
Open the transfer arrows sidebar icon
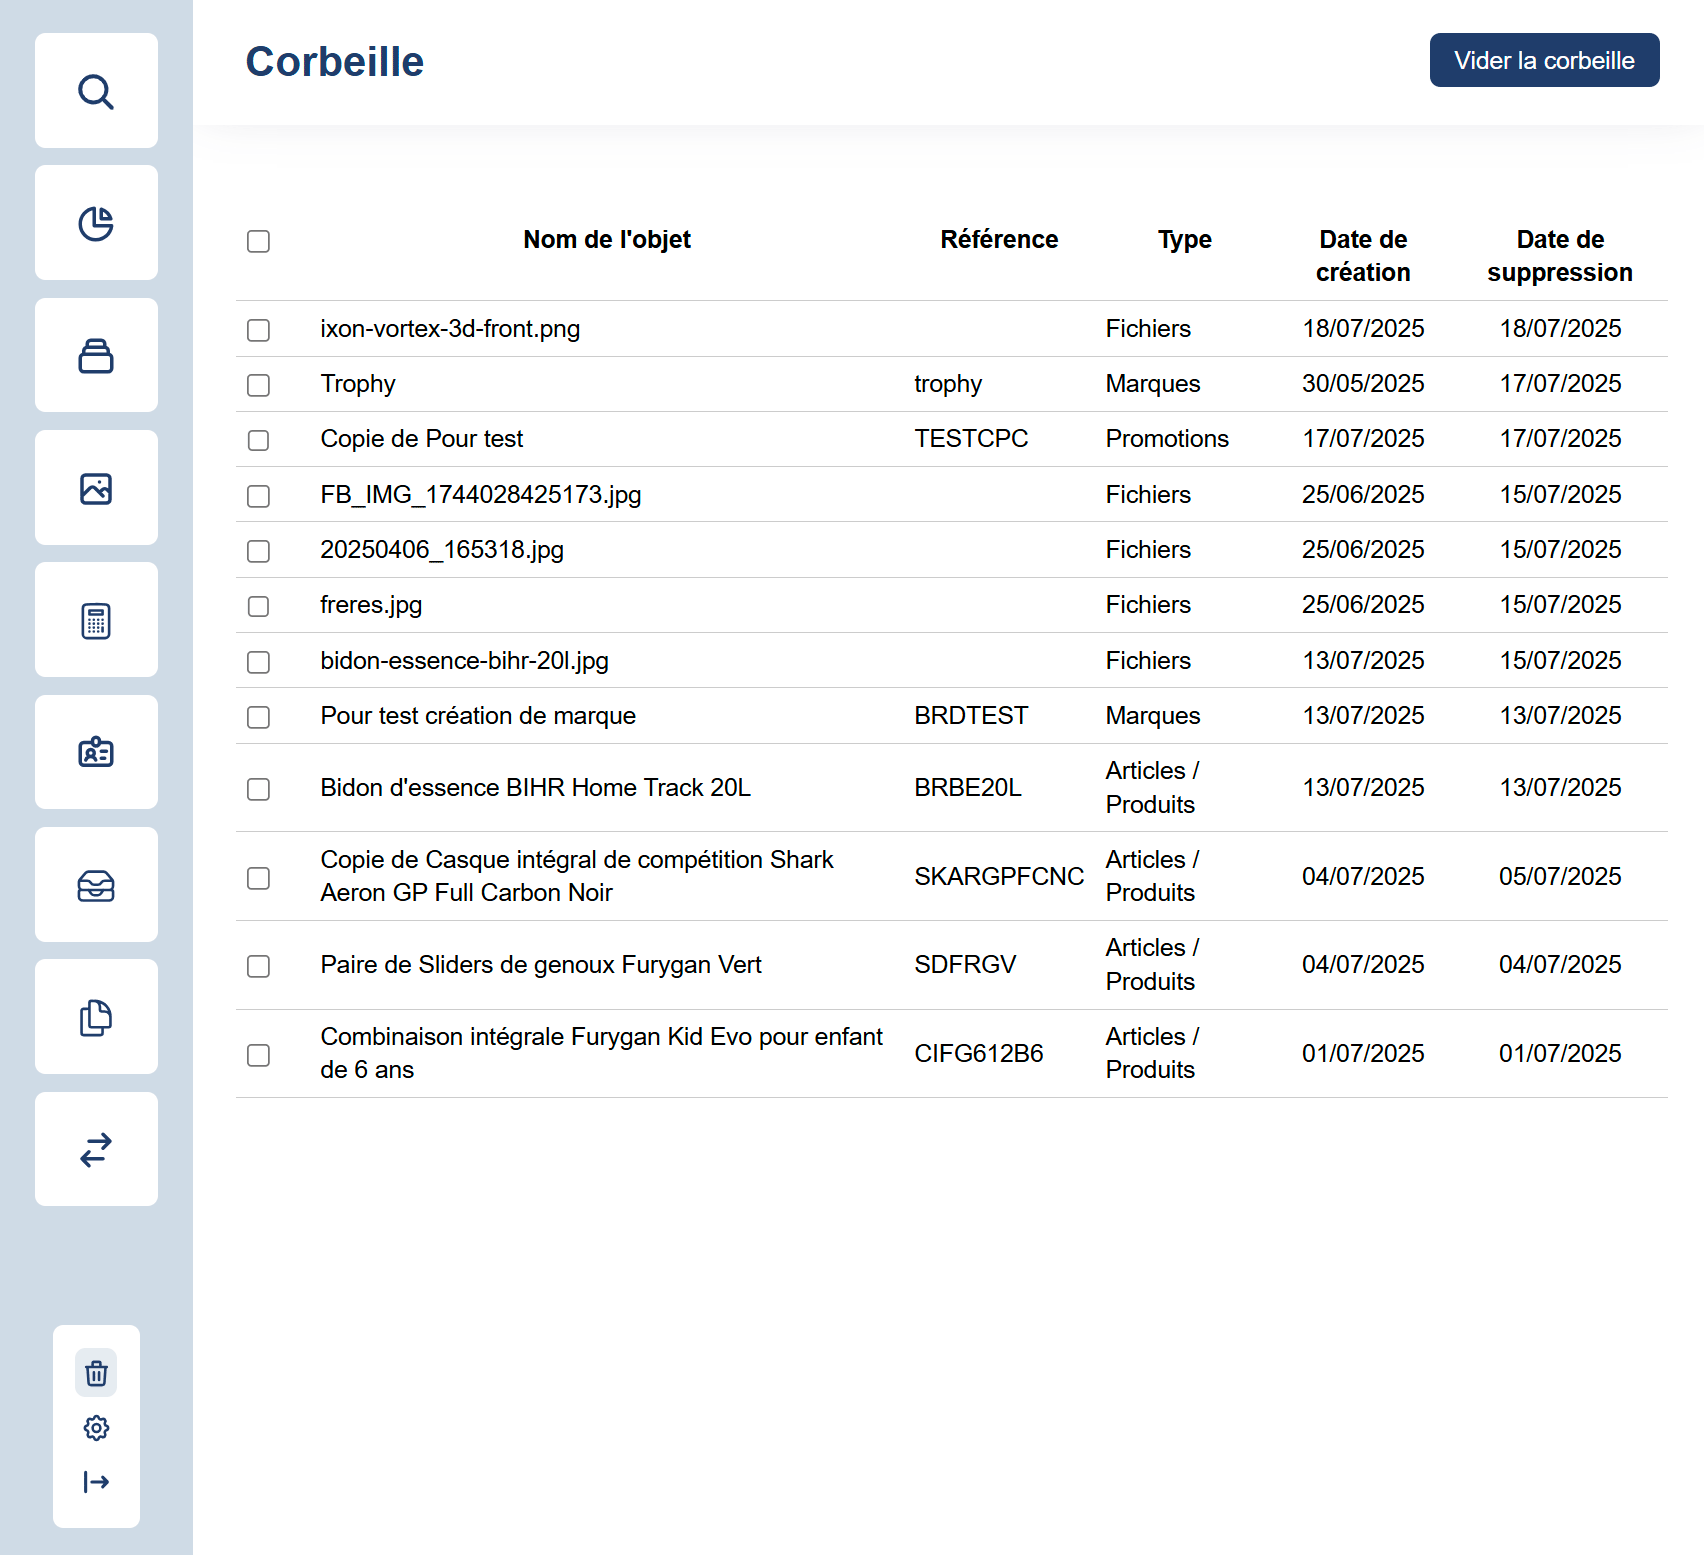(x=96, y=1149)
